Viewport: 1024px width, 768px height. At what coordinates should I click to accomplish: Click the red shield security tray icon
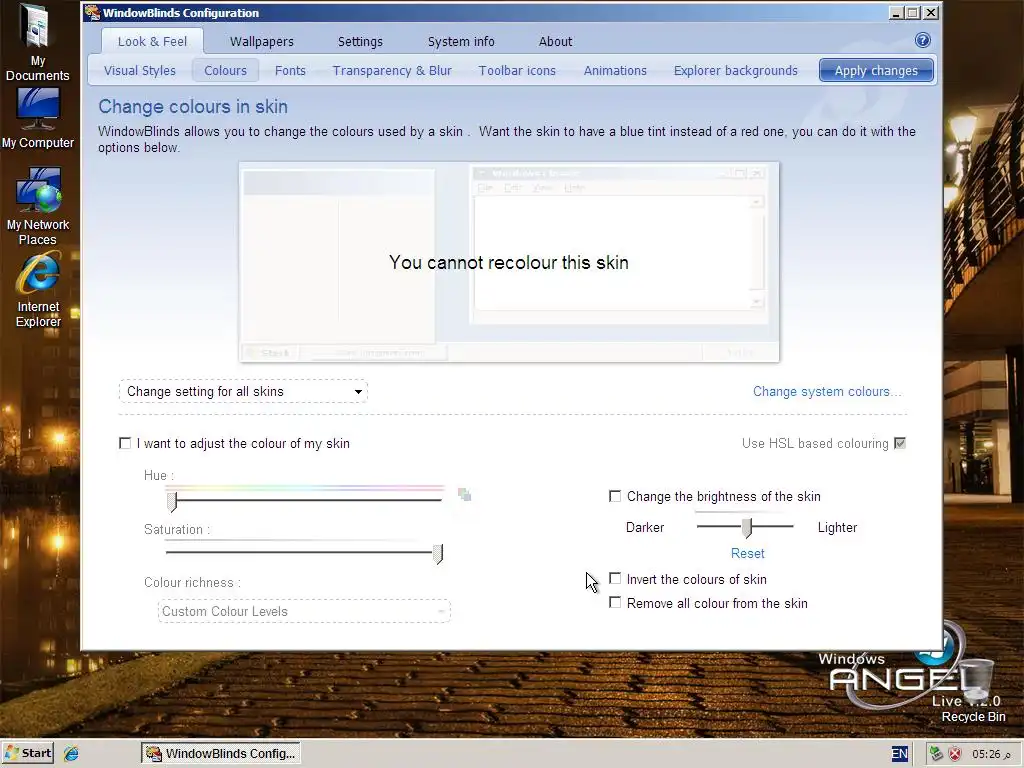[955, 754]
